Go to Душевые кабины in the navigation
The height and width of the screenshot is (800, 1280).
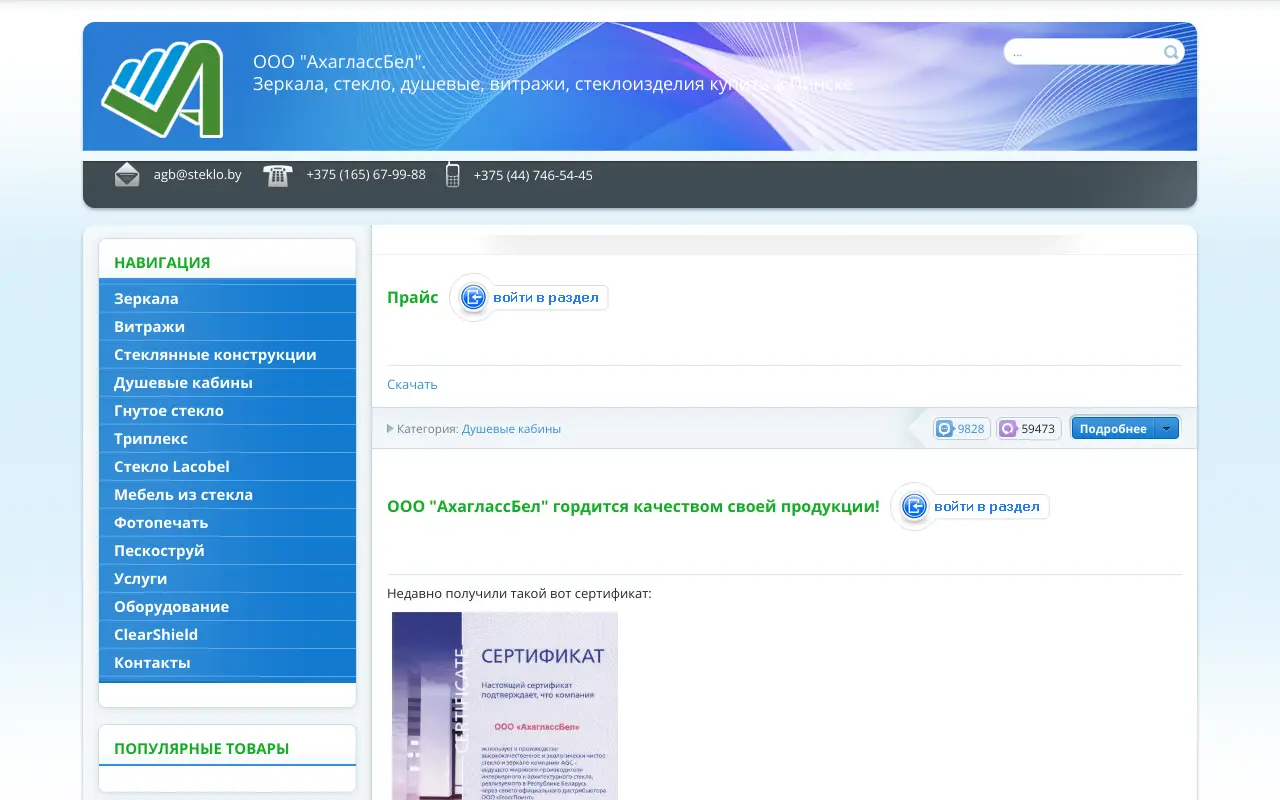pyautogui.click(x=183, y=383)
